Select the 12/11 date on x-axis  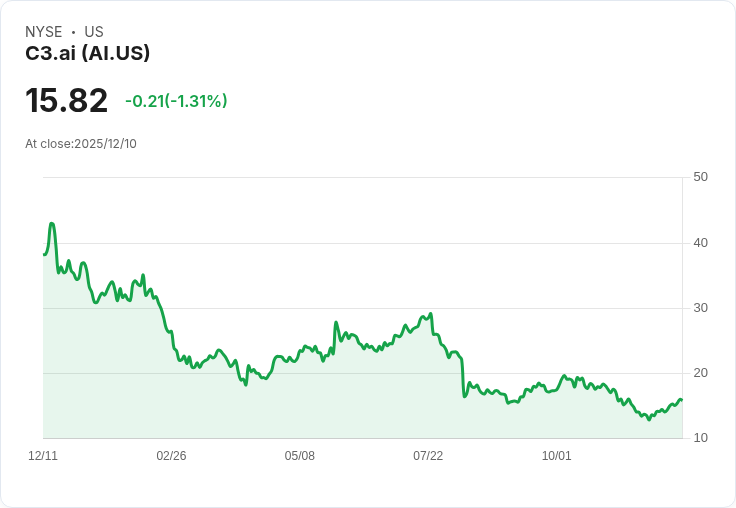[x=43, y=456]
